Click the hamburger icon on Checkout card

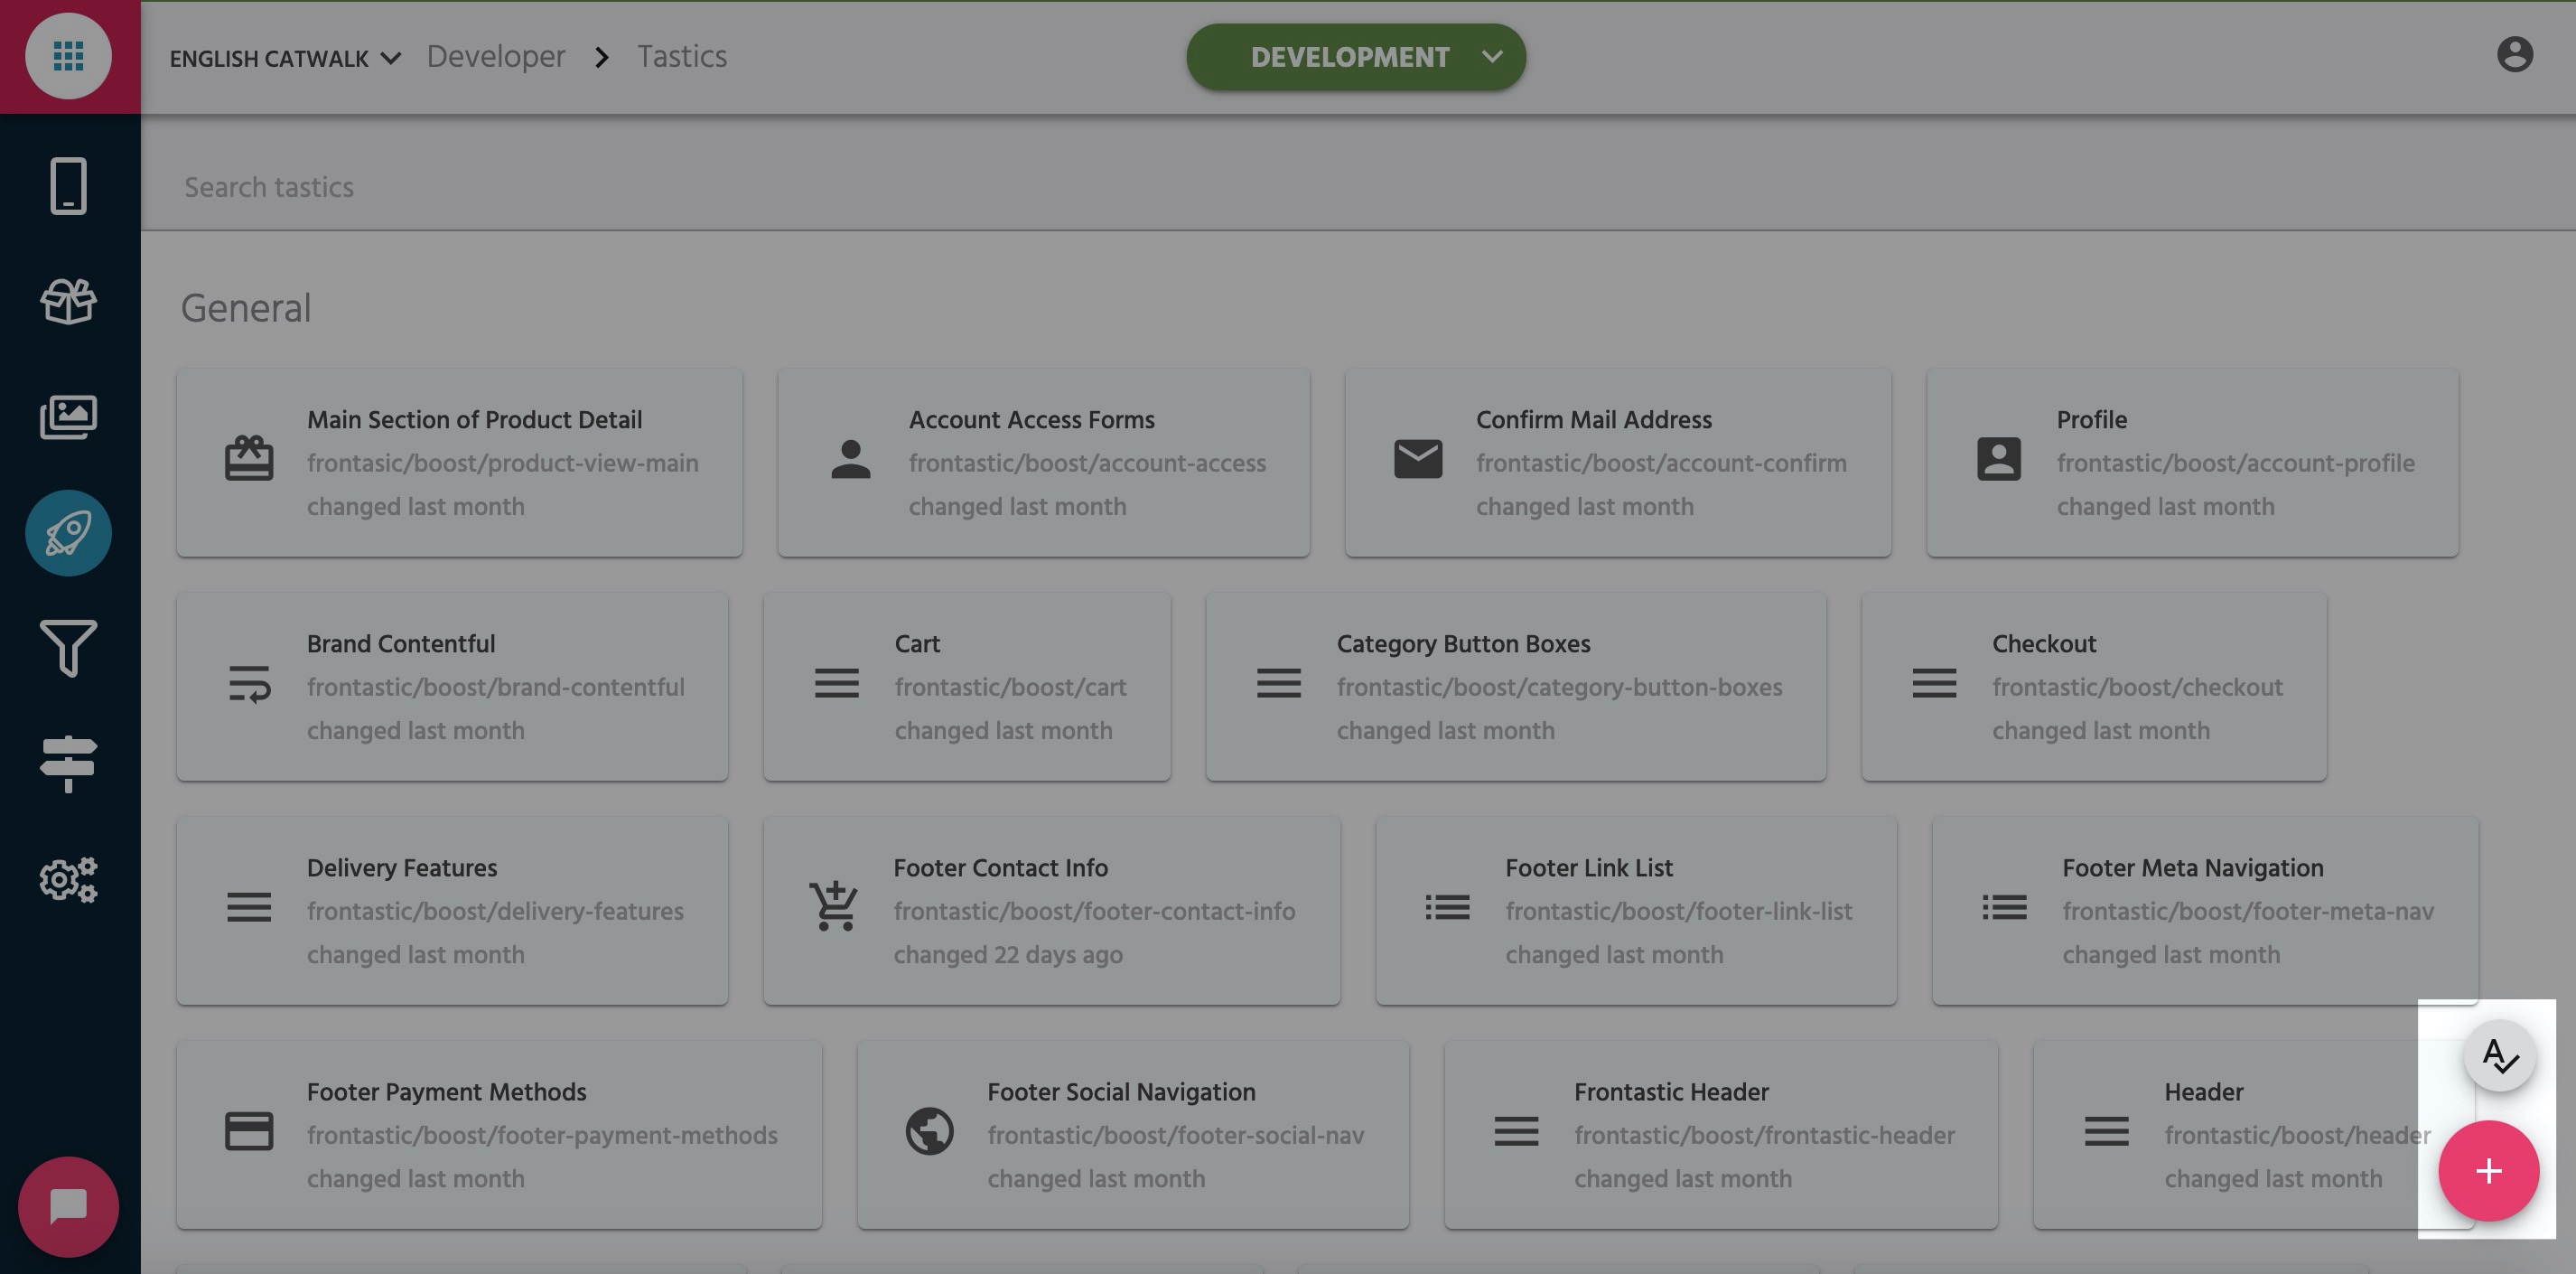pyautogui.click(x=1934, y=683)
